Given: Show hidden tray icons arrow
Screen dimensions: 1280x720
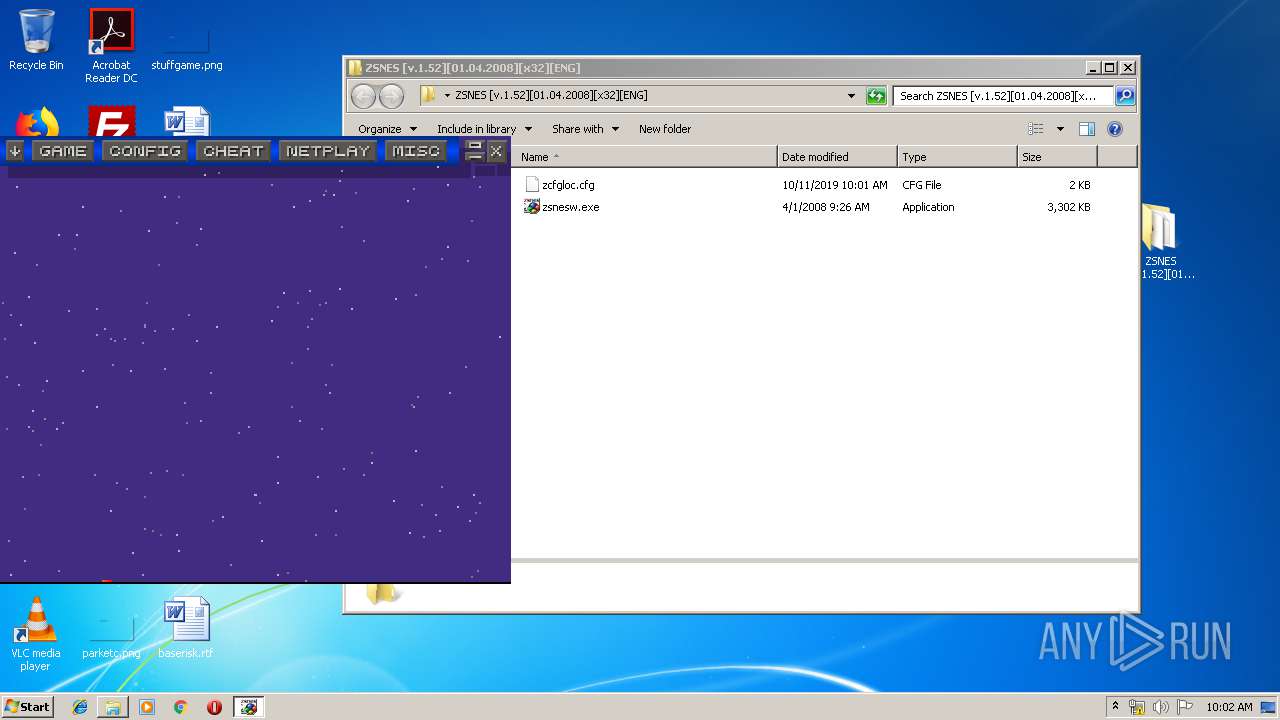Looking at the screenshot, I should pos(1116,707).
